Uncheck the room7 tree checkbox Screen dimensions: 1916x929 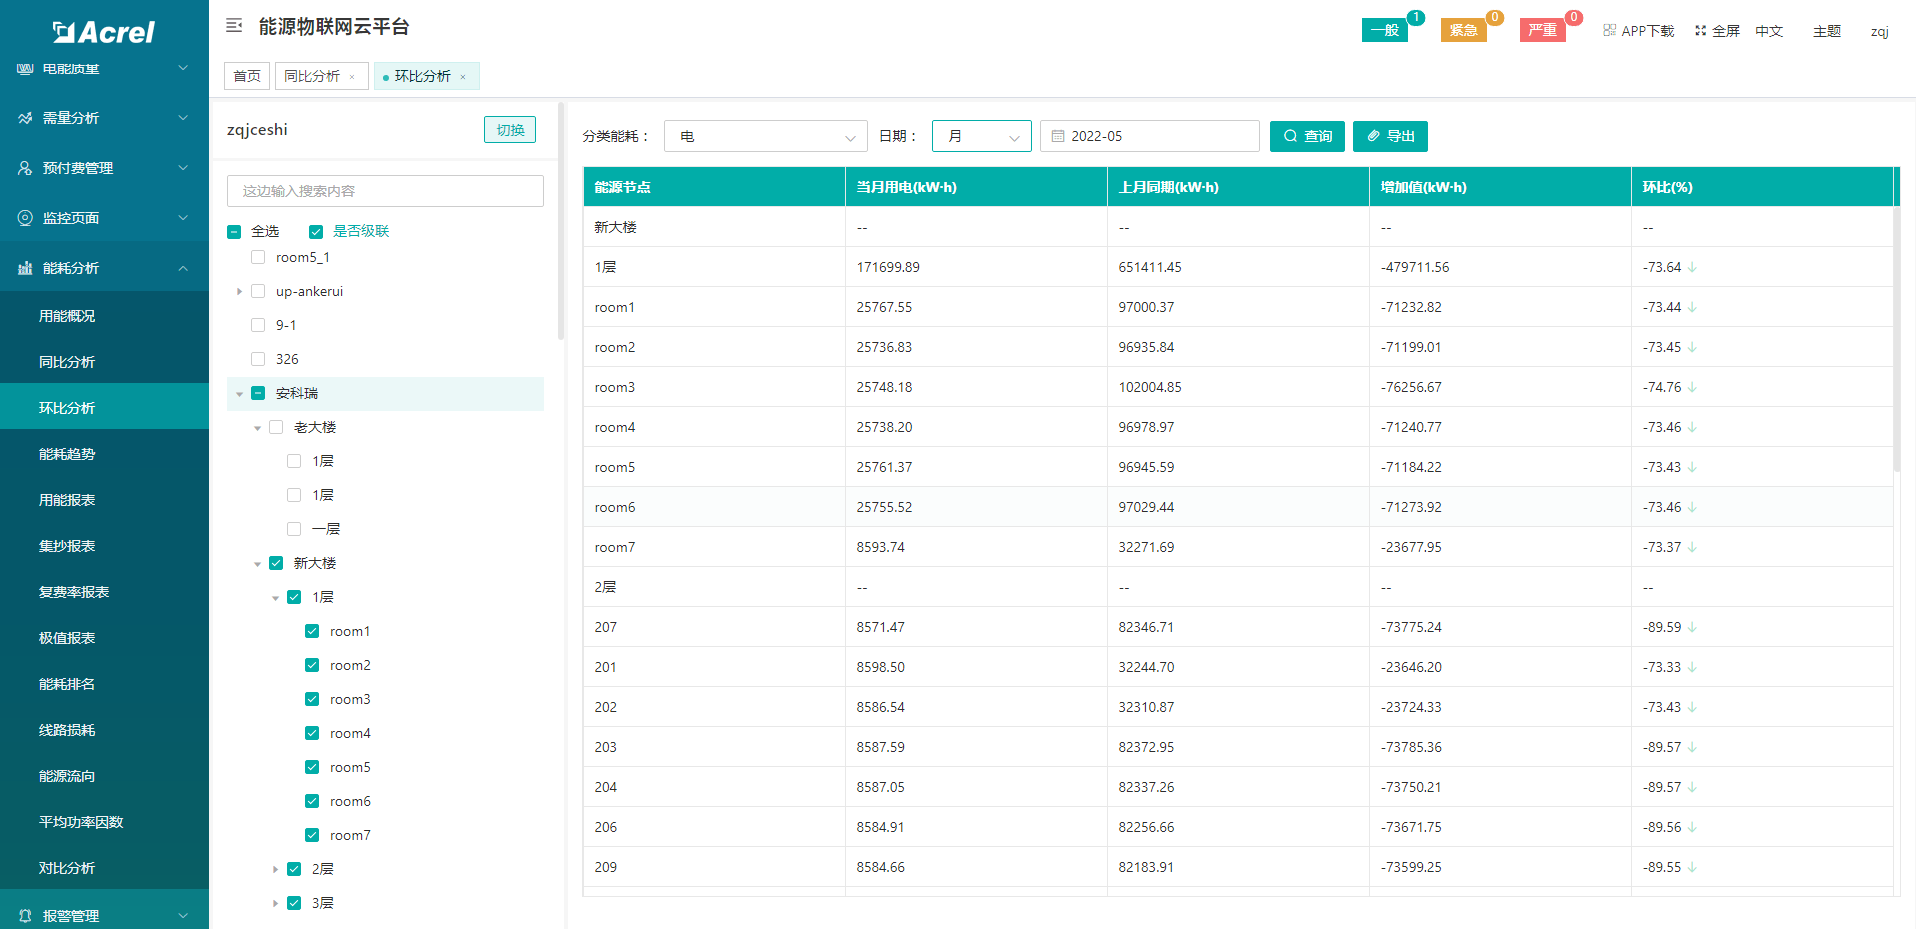click(x=312, y=835)
